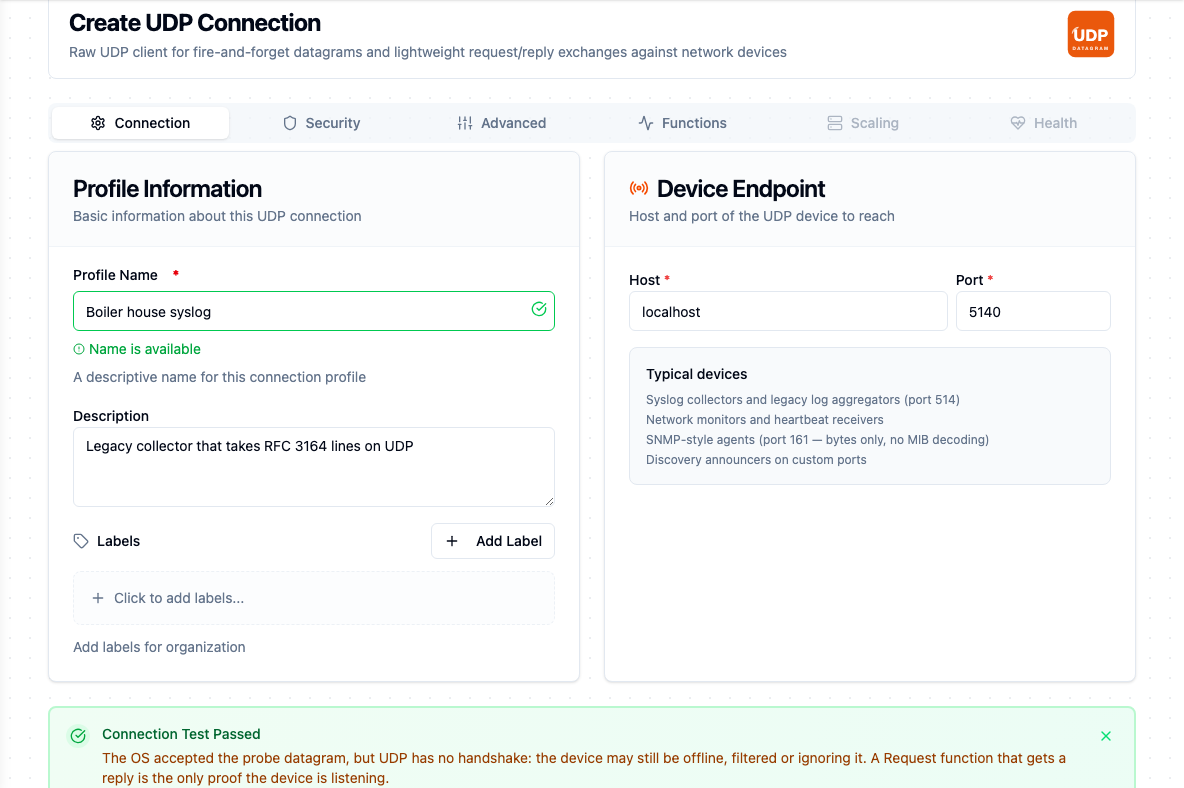Click the 'Create UDP Connection' heading

click(x=195, y=23)
